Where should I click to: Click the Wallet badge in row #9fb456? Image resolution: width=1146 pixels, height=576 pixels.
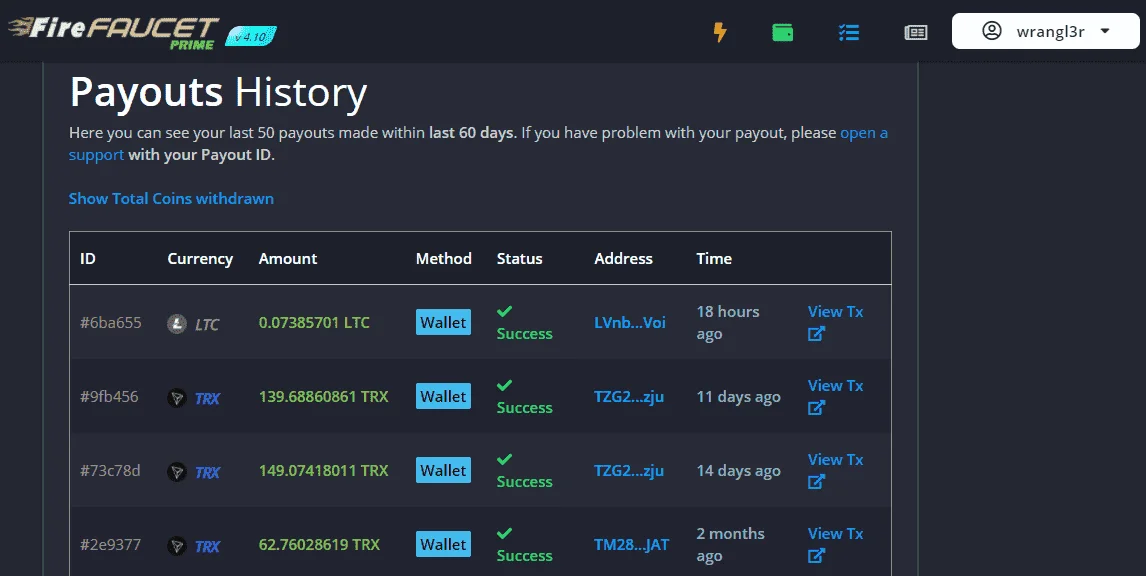click(443, 396)
